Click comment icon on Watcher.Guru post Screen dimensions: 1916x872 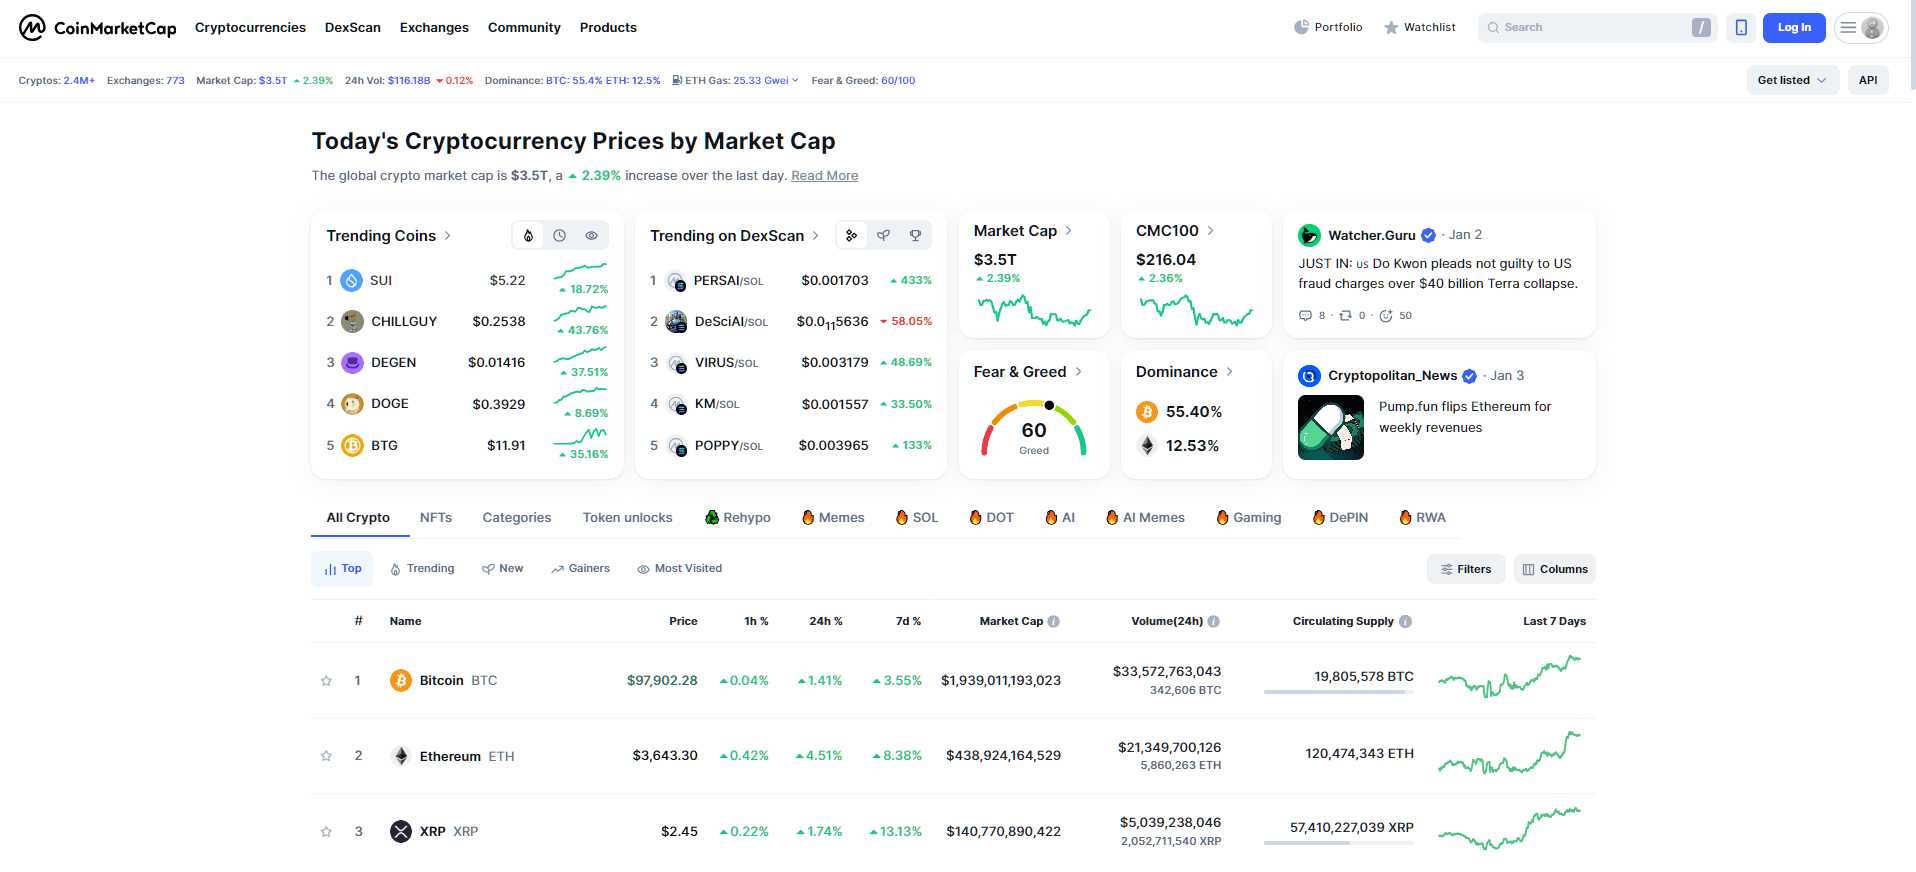(x=1305, y=316)
